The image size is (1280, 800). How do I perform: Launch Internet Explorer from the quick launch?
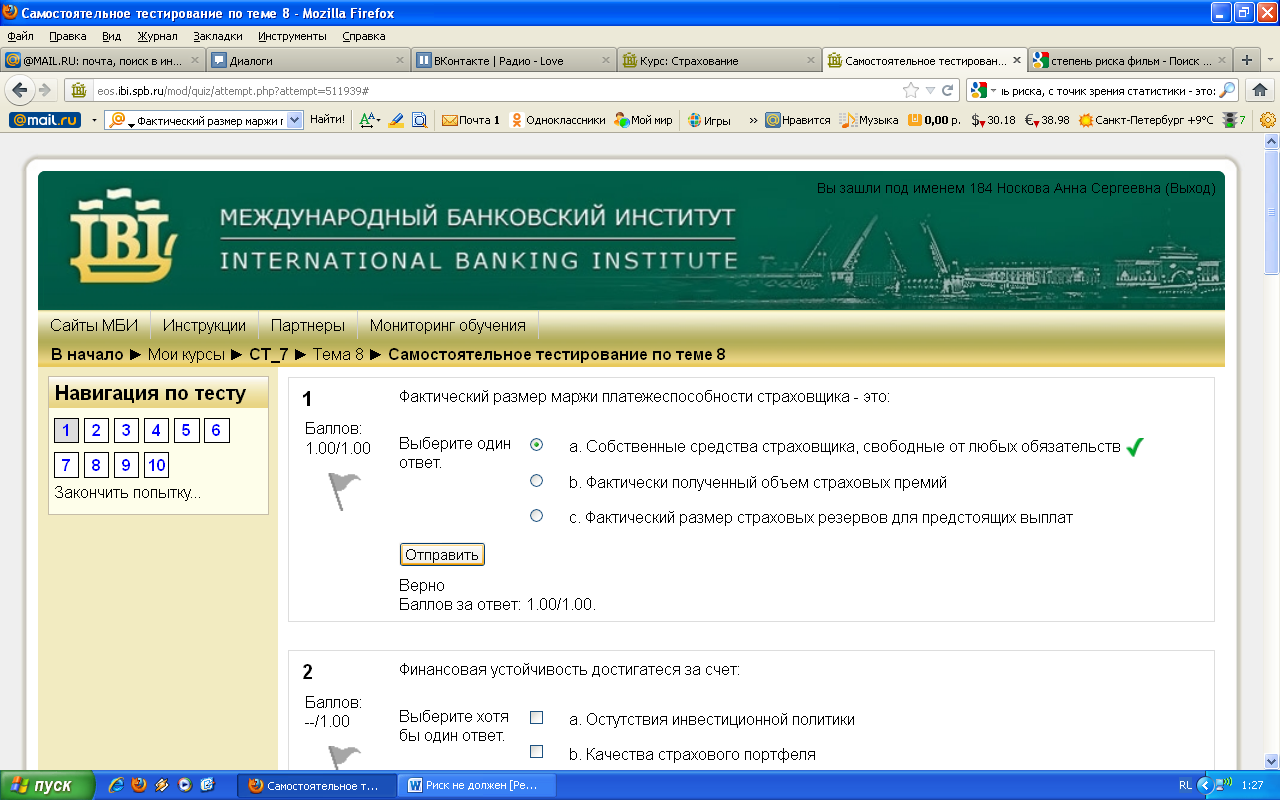pyautogui.click(x=115, y=785)
